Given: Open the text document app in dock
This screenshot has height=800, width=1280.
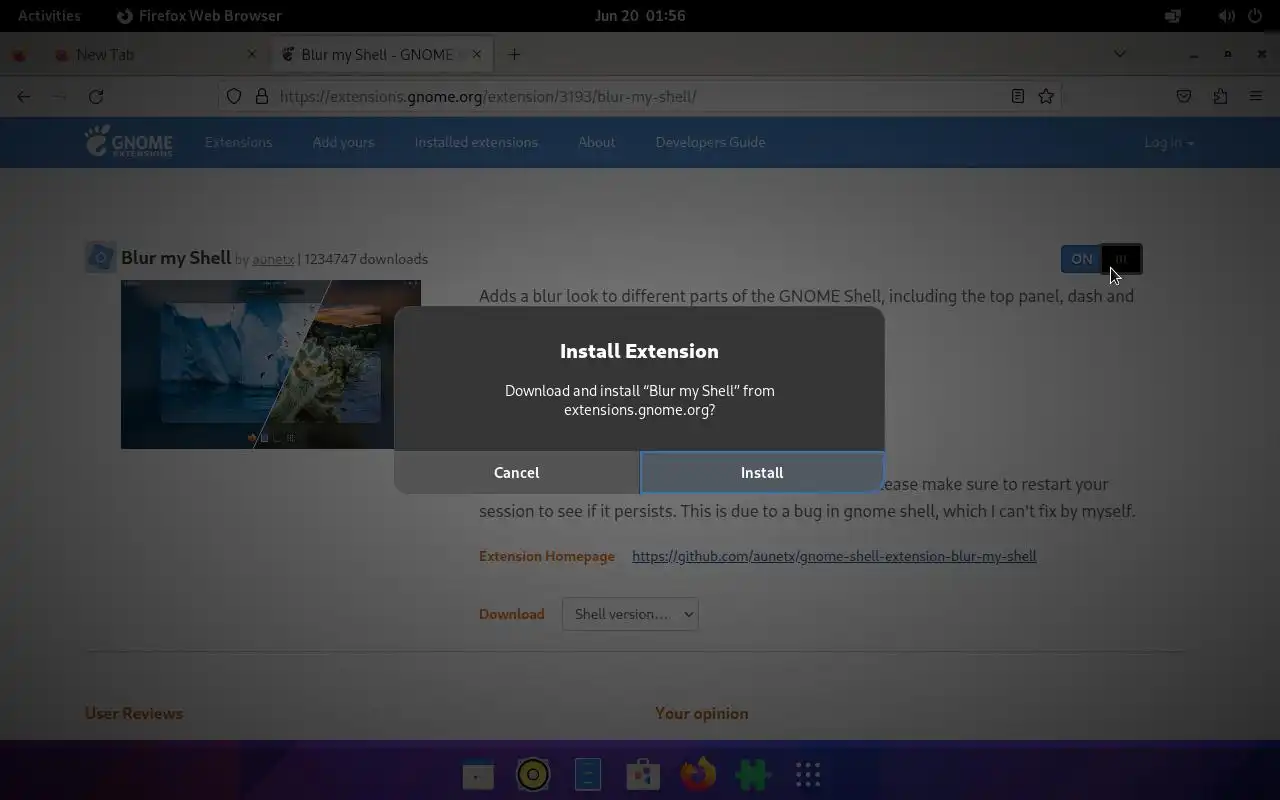Looking at the screenshot, I should click(x=588, y=774).
